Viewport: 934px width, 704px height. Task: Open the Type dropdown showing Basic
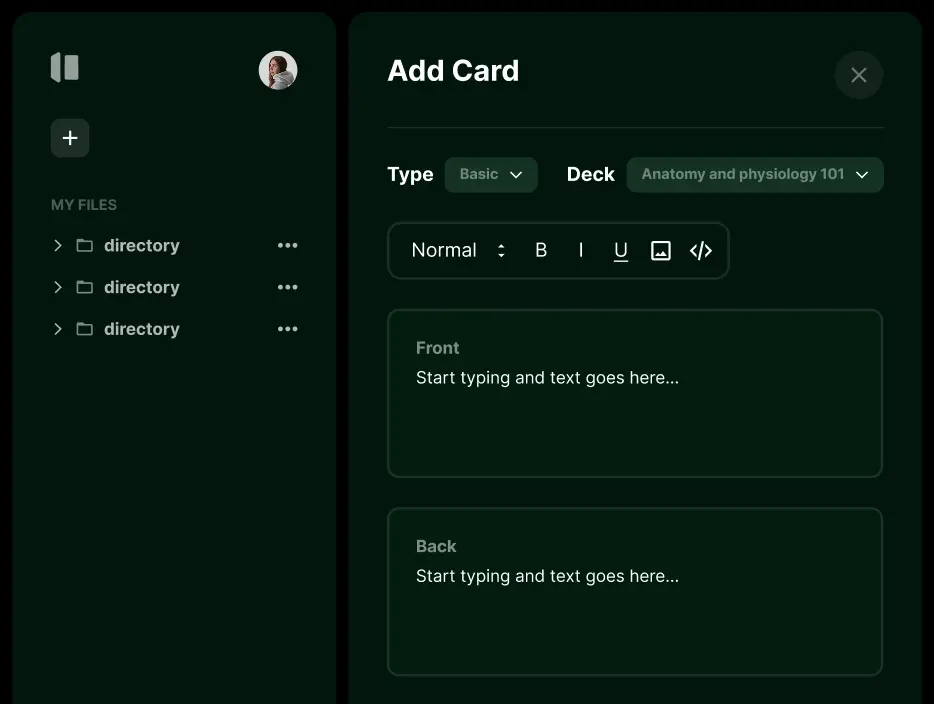[491, 175]
